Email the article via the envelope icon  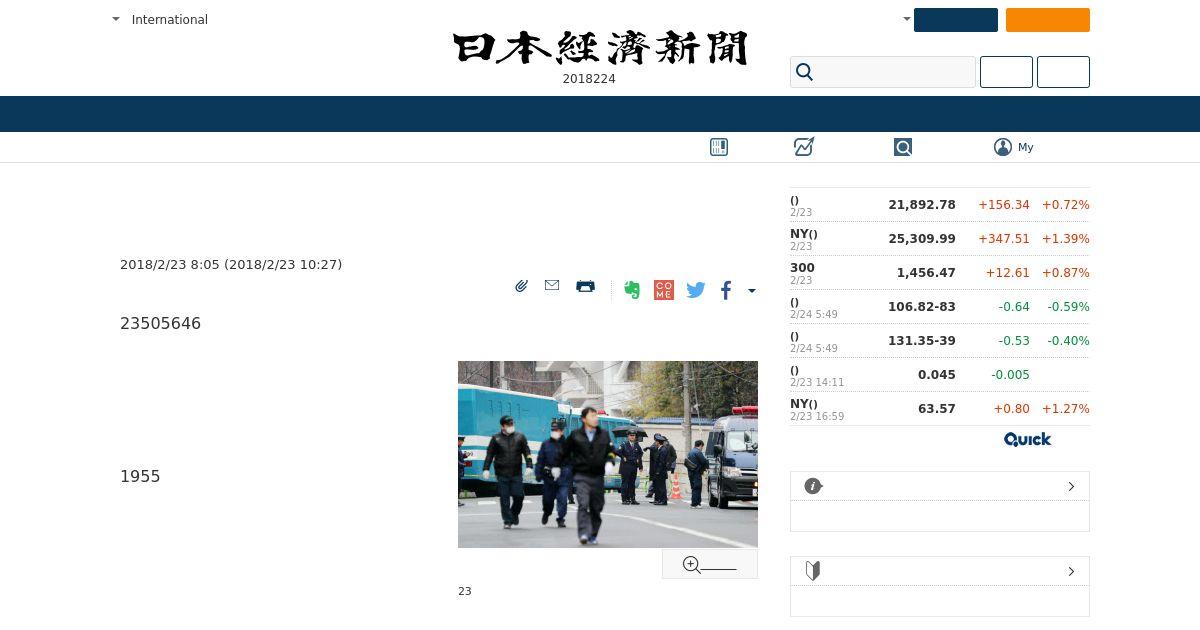(552, 286)
